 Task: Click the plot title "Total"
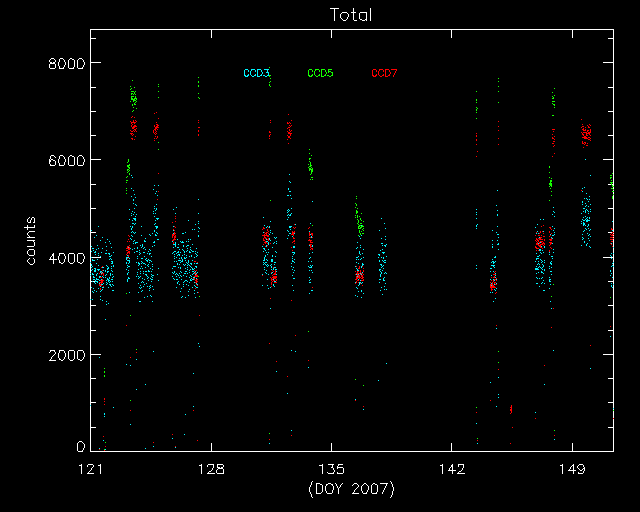pos(351,15)
